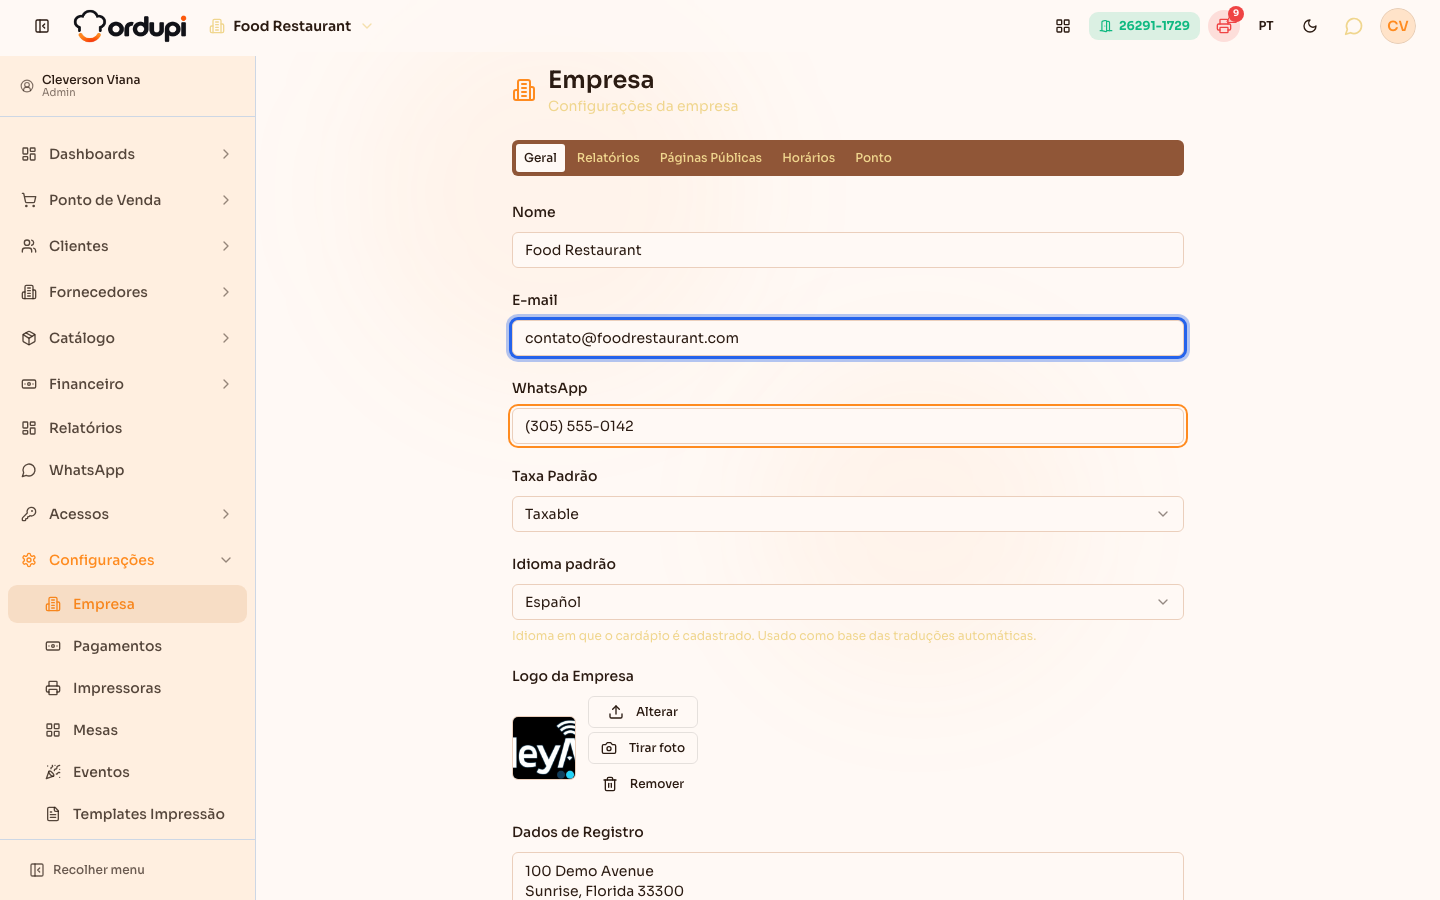Open the Idioma padrão dropdown
Viewport: 1440px width, 900px height.
pos(848,602)
